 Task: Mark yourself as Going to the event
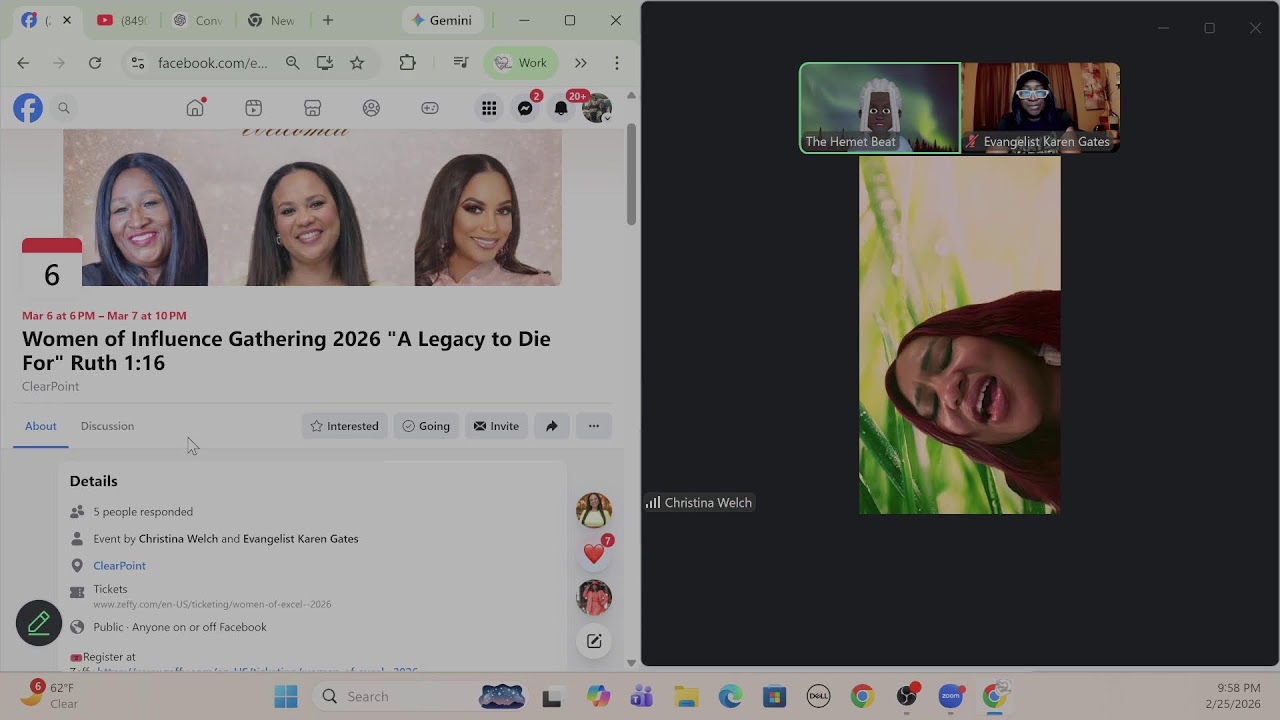coord(426,426)
